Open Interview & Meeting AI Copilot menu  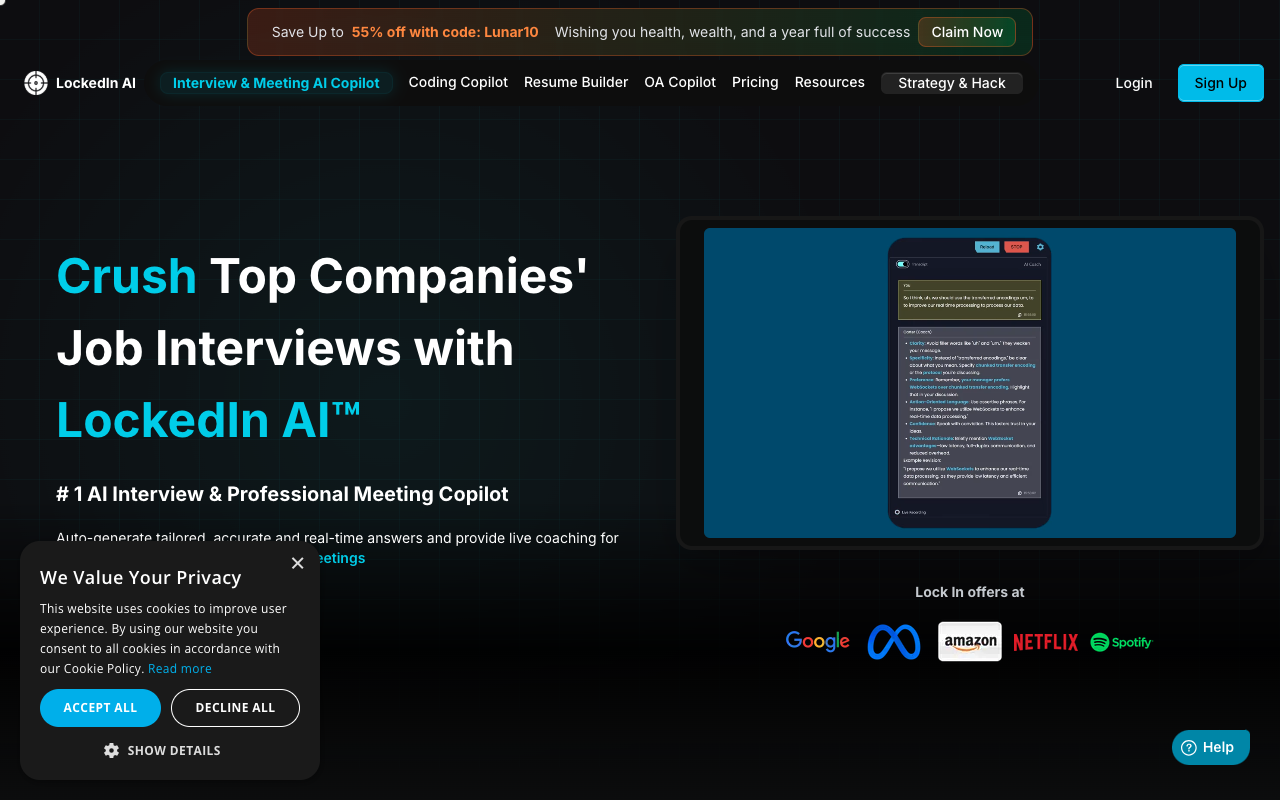pos(276,83)
